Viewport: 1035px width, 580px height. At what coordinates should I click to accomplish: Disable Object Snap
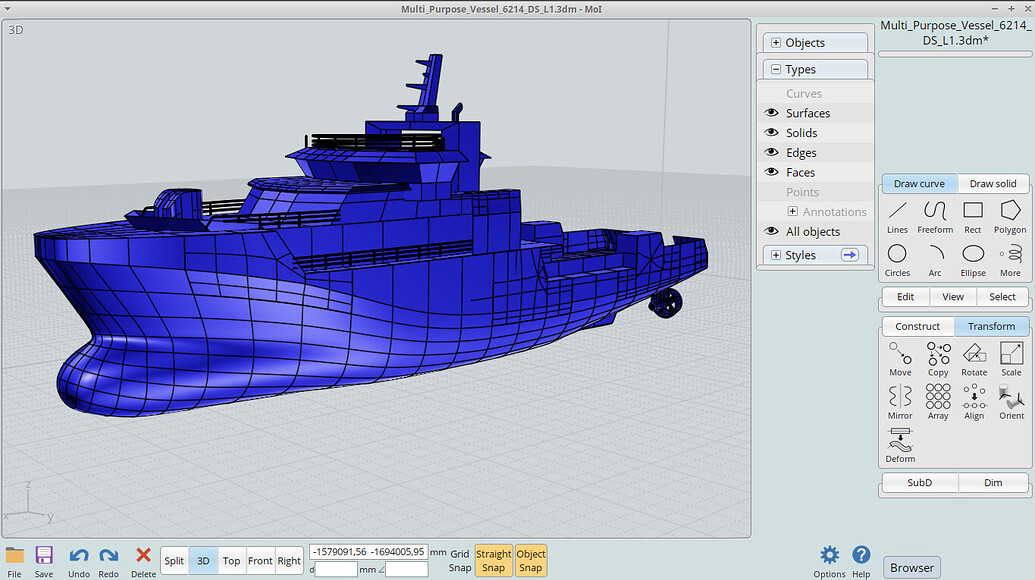tap(531, 561)
